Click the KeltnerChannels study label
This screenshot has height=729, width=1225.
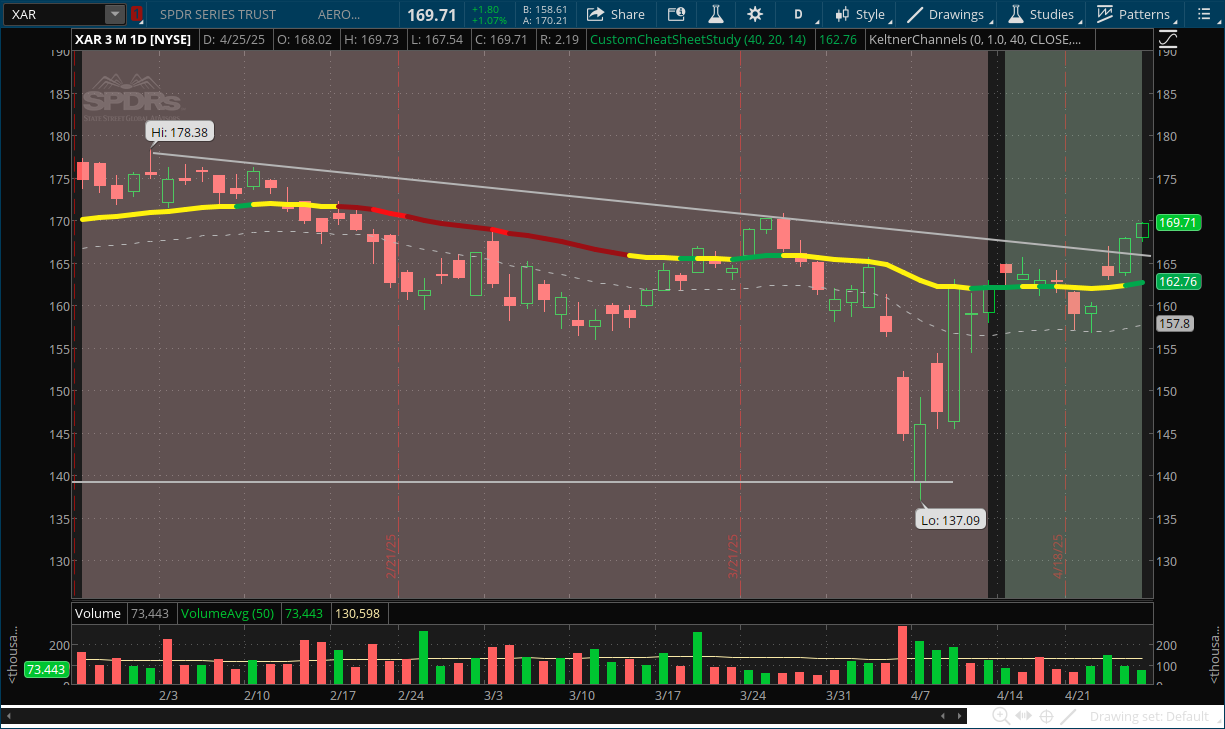977,39
